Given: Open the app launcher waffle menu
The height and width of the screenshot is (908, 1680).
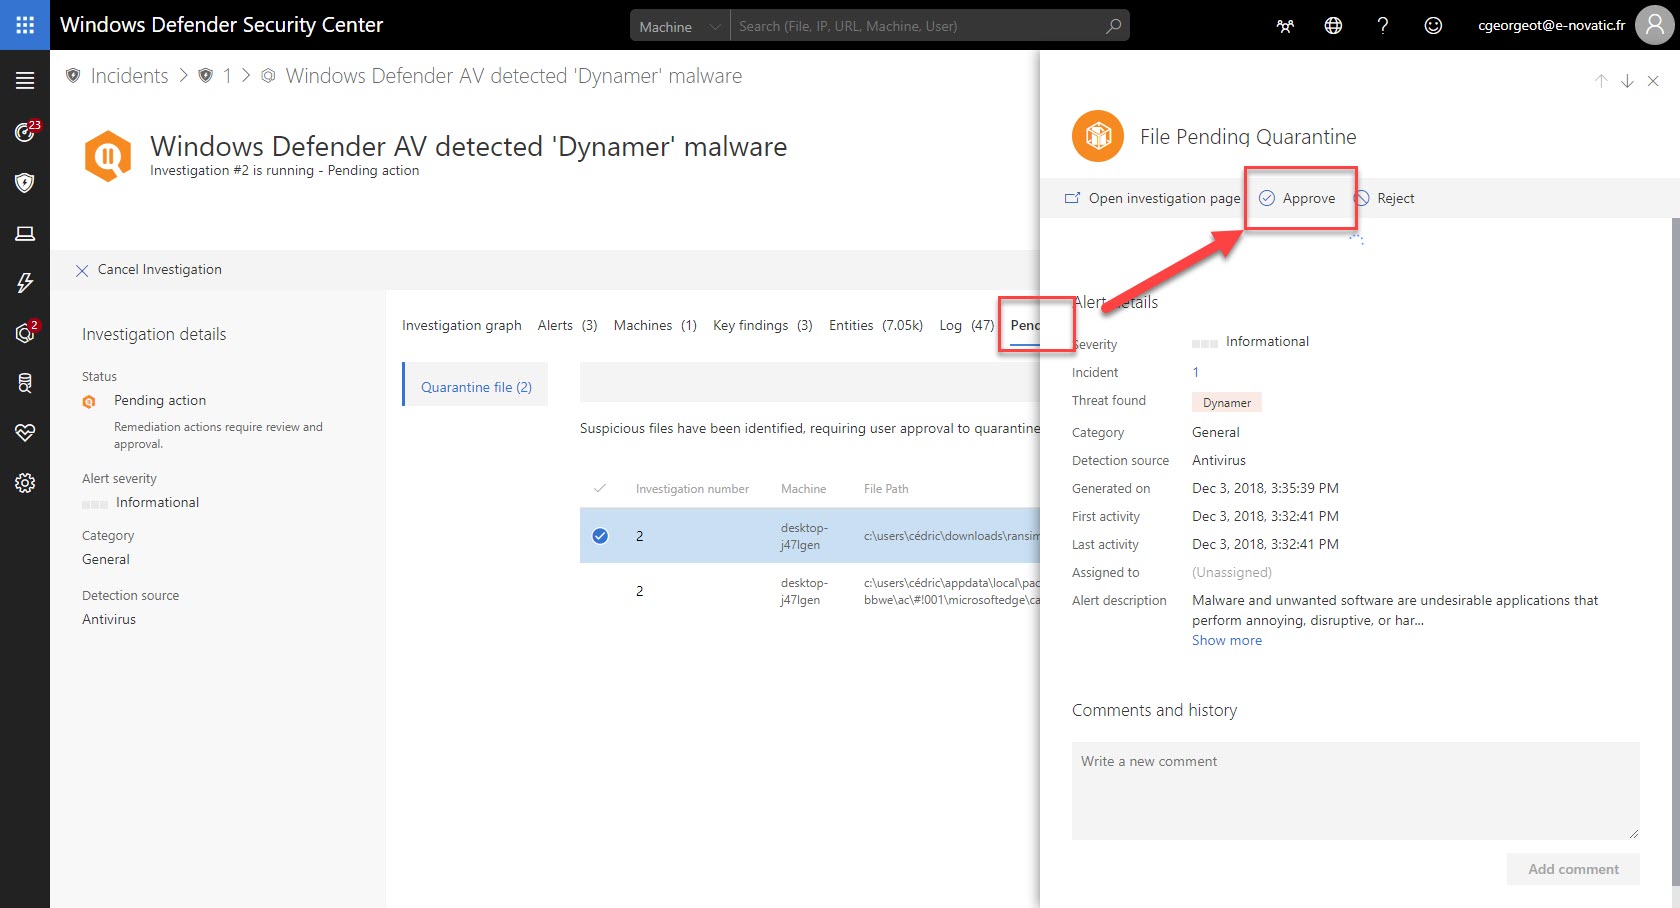Looking at the screenshot, I should click(x=25, y=25).
